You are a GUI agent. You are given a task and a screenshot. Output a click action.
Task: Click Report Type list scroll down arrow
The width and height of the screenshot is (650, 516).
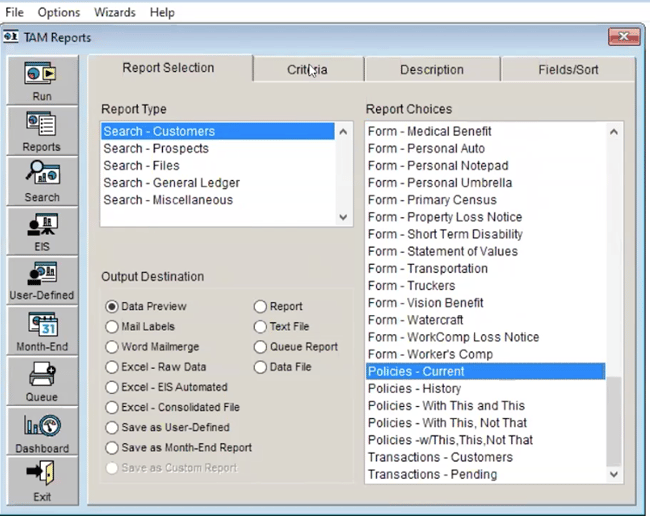click(x=343, y=217)
